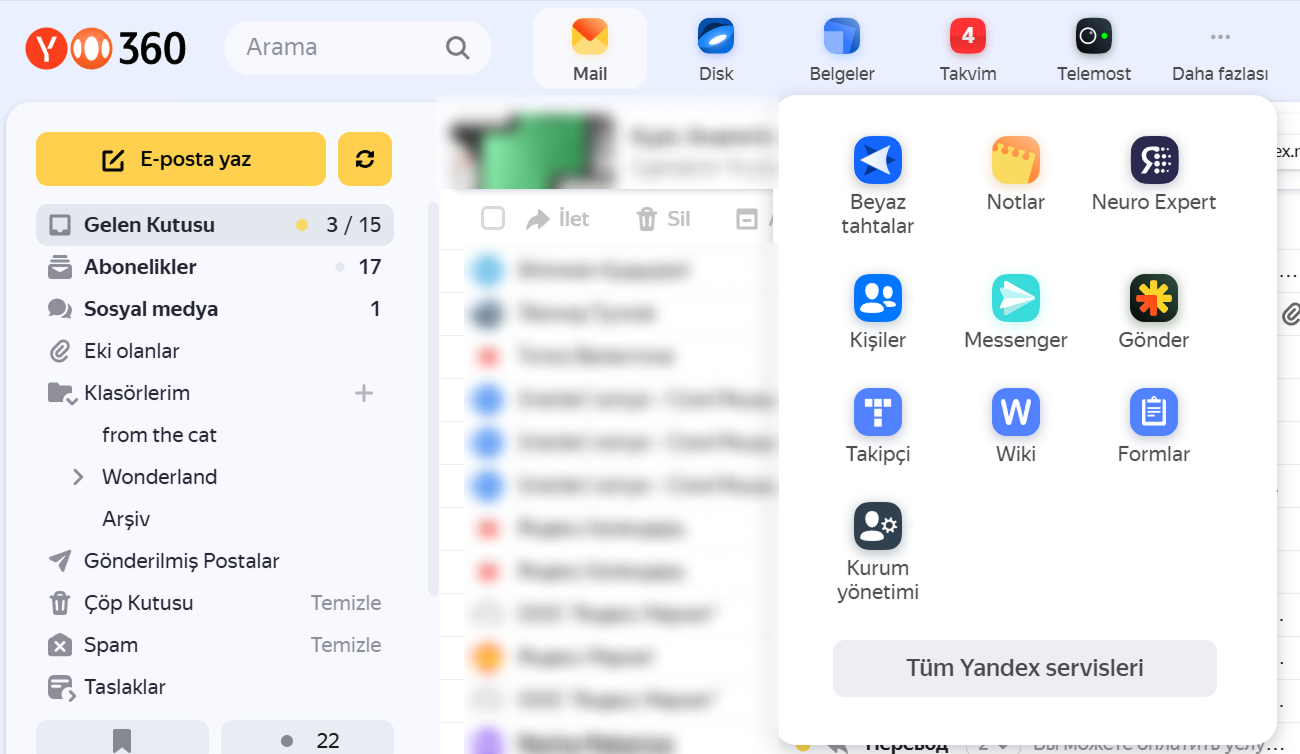Launch Neuro Expert from services panel
Screen dimensions: 1300x754
click(x=1153, y=161)
